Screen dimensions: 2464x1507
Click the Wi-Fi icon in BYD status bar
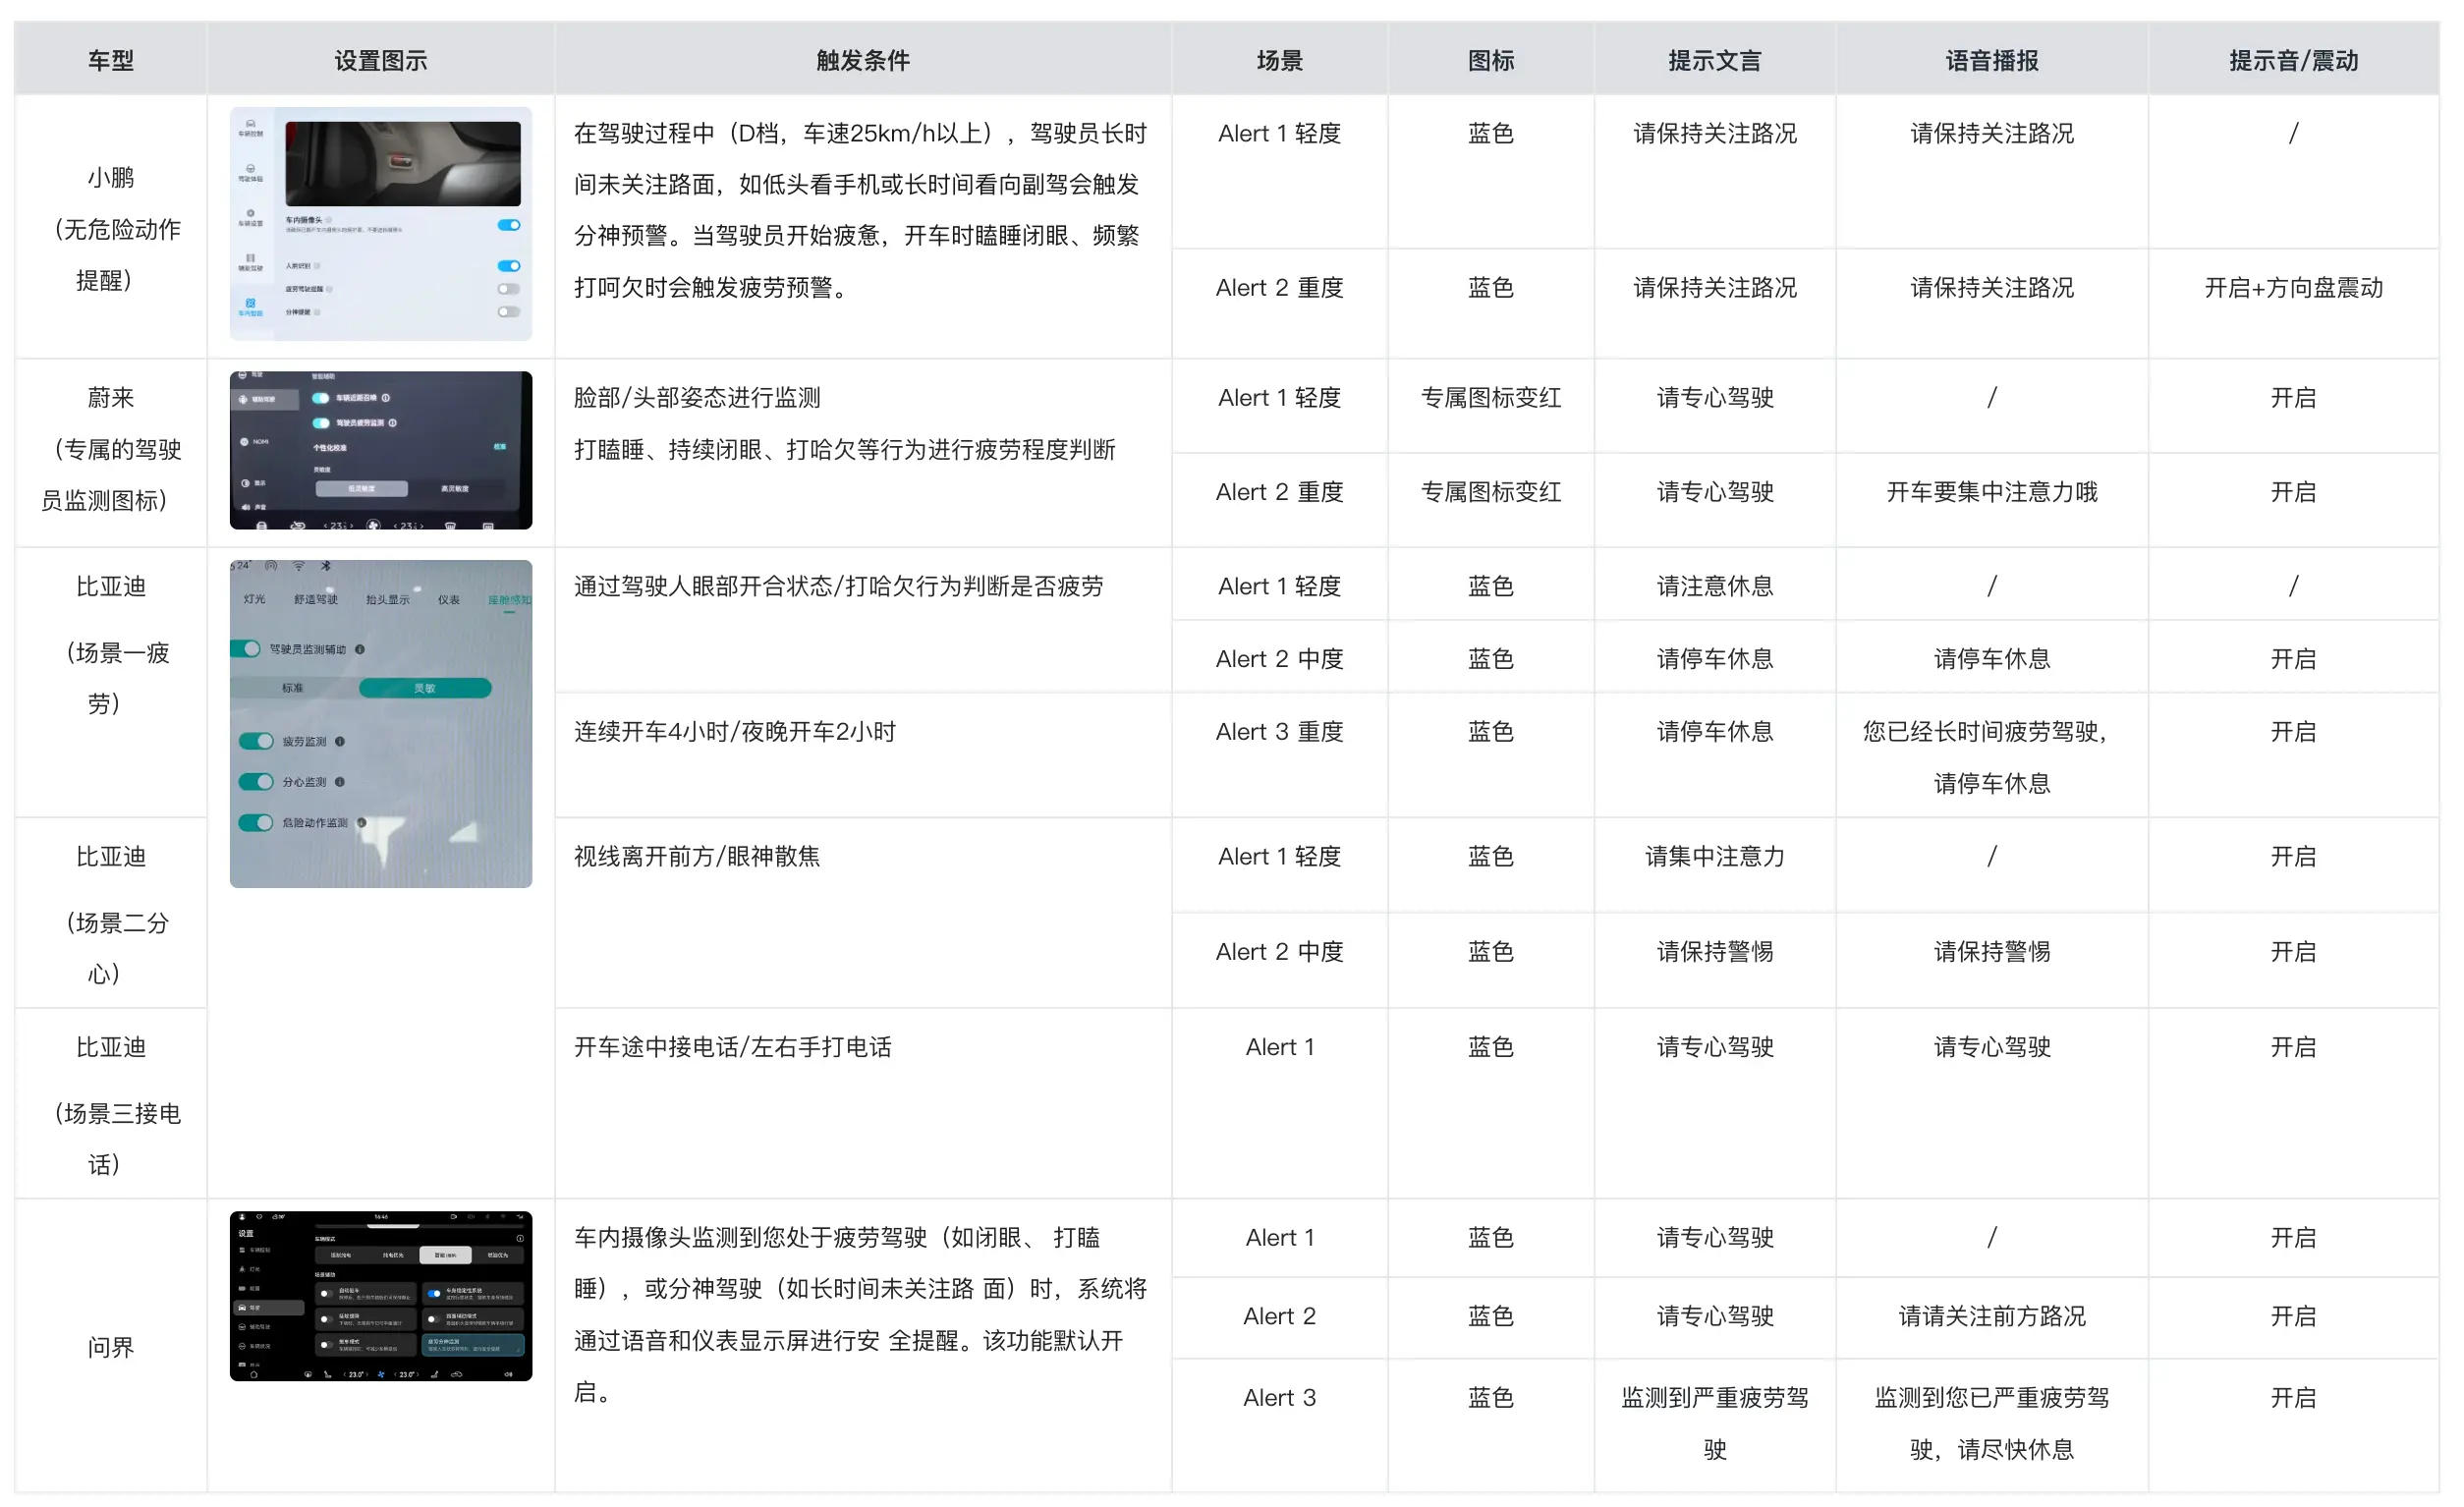298,566
